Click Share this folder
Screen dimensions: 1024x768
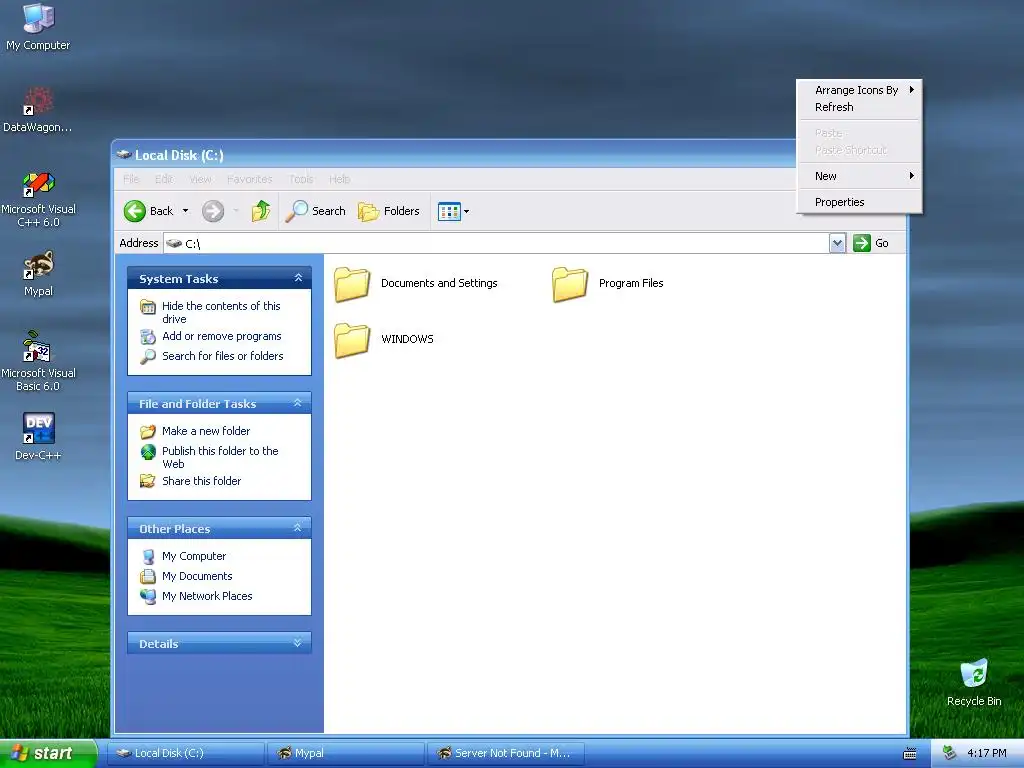[x=201, y=481]
